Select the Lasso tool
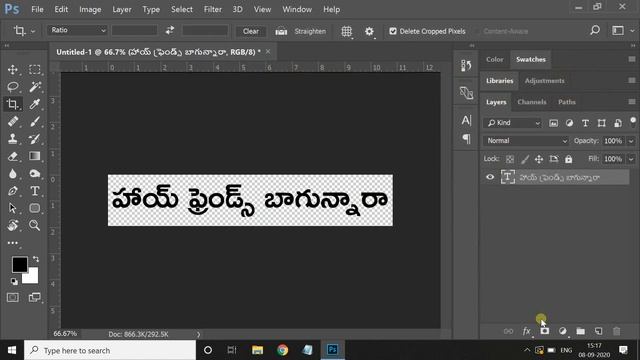Viewport: 640px width, 360px height. coord(13,87)
